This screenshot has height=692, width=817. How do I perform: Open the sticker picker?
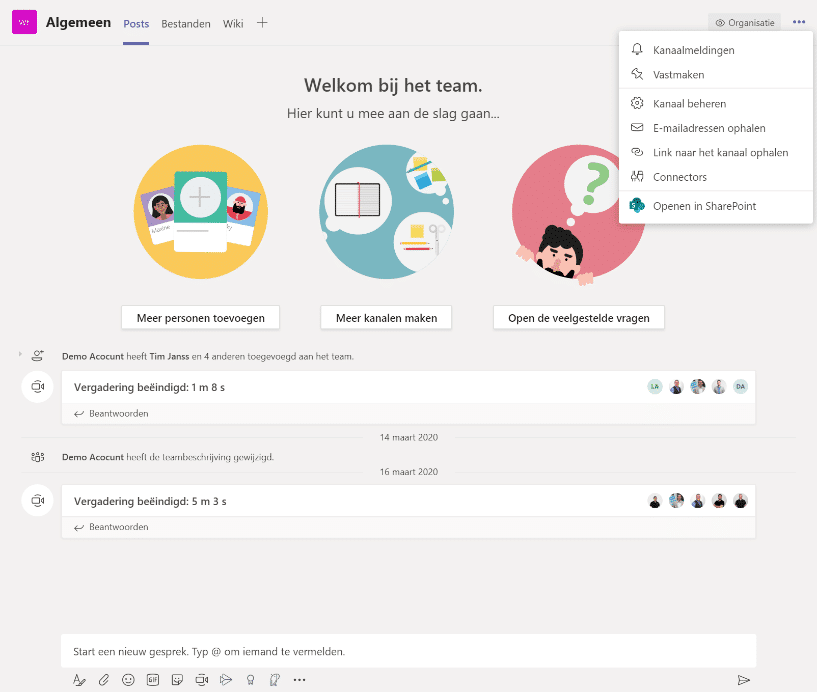pyautogui.click(x=177, y=680)
